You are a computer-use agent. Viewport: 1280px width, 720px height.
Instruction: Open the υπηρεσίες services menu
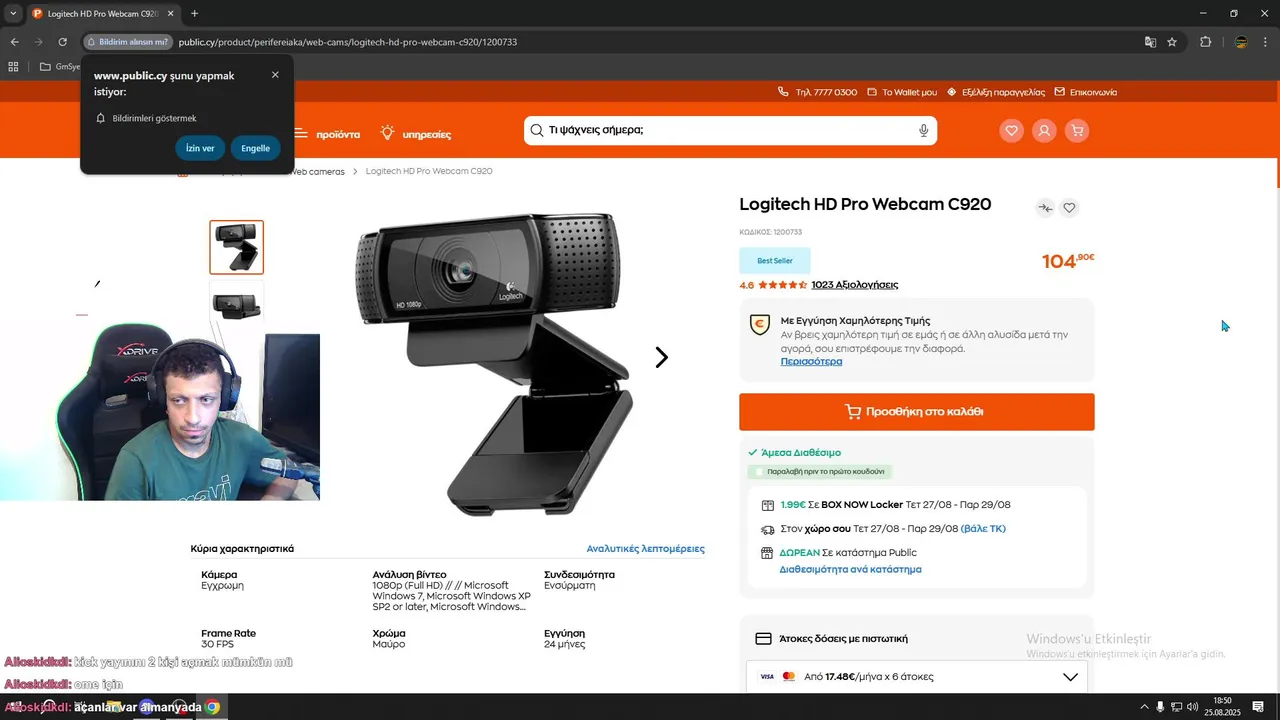click(x=416, y=133)
